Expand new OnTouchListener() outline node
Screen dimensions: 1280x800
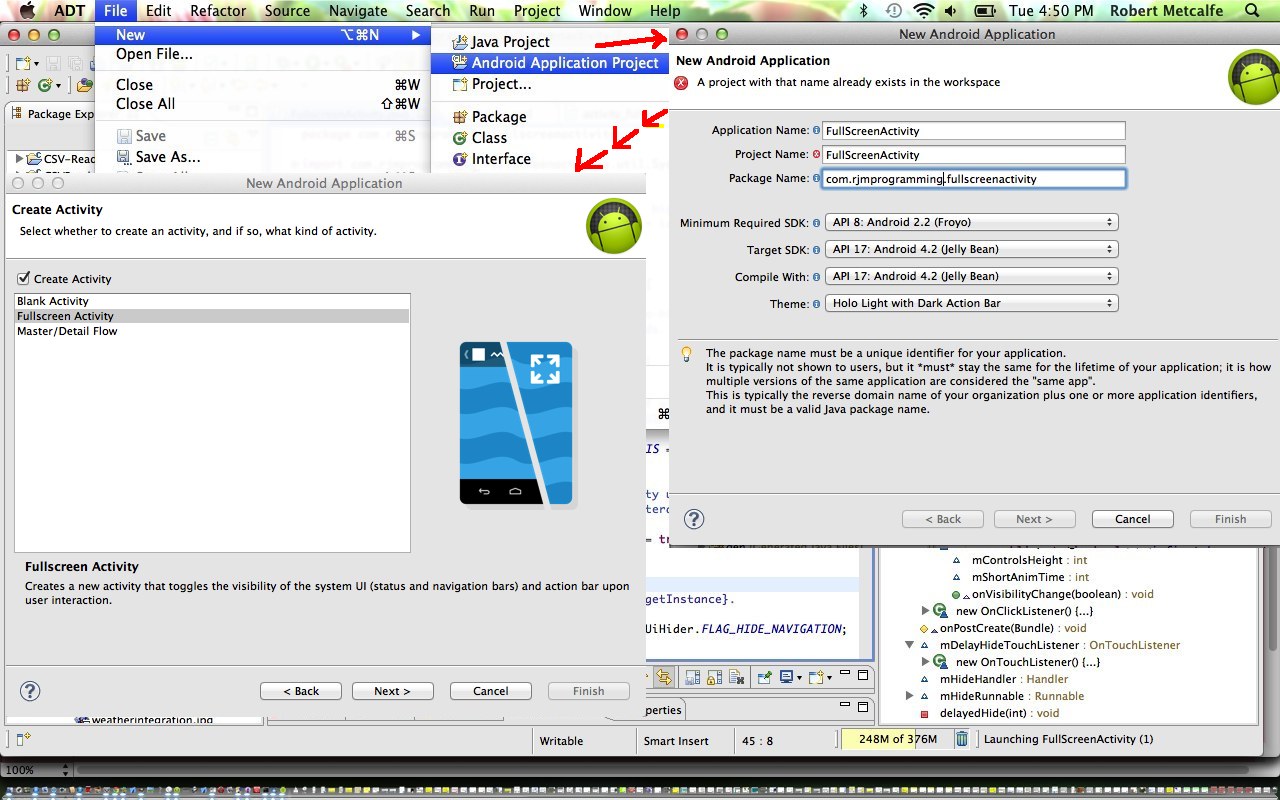pos(925,662)
